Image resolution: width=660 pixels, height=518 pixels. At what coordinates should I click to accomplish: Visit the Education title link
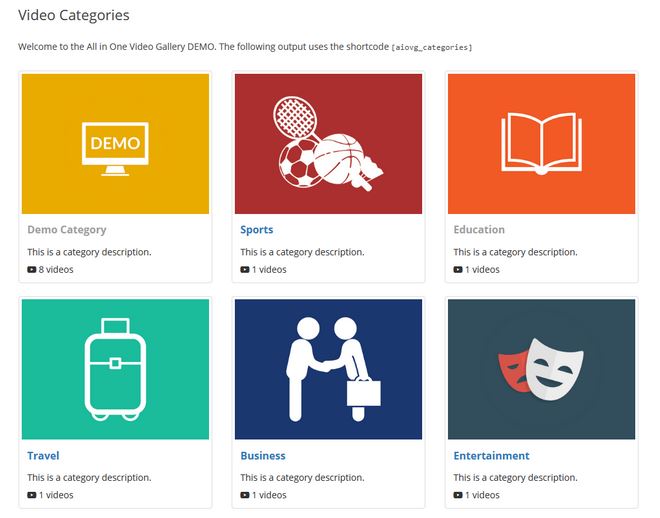tap(479, 230)
